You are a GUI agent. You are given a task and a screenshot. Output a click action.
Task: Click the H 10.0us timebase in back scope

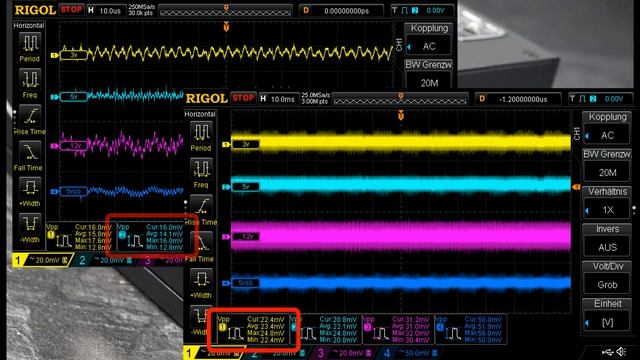(x=106, y=11)
